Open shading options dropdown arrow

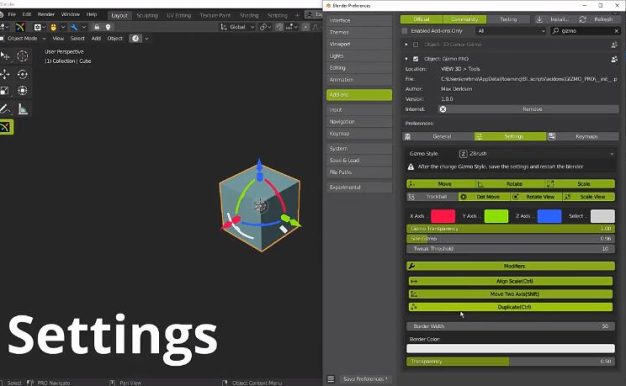pos(147,39)
